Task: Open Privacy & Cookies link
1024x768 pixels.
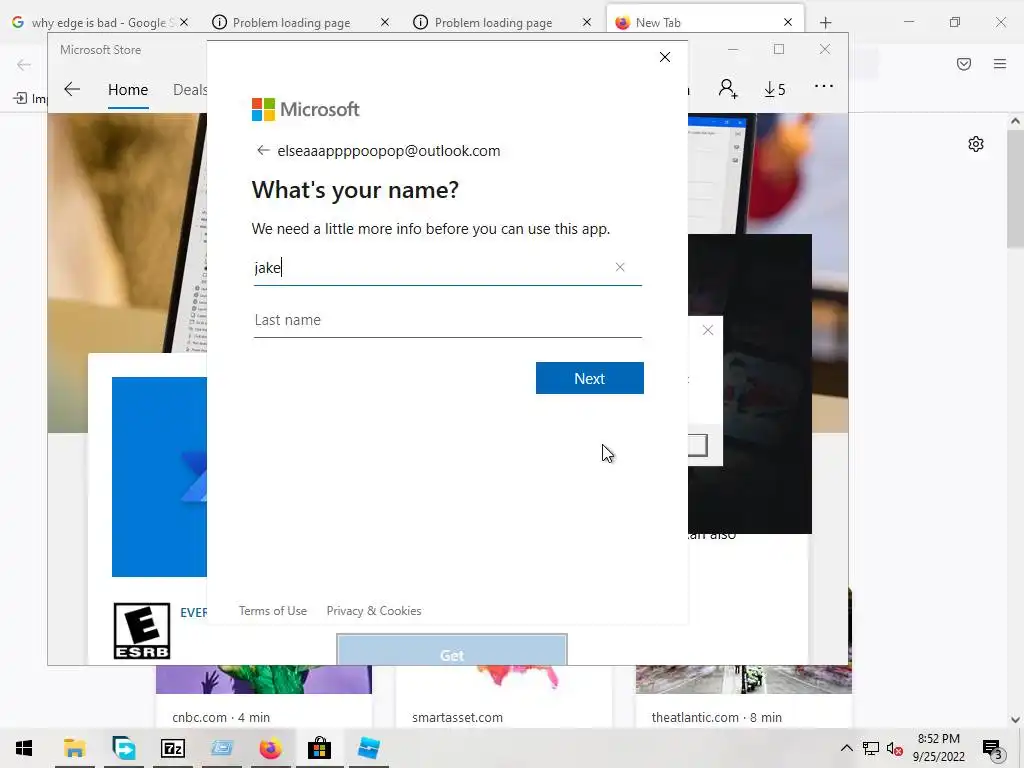Action: [374, 611]
